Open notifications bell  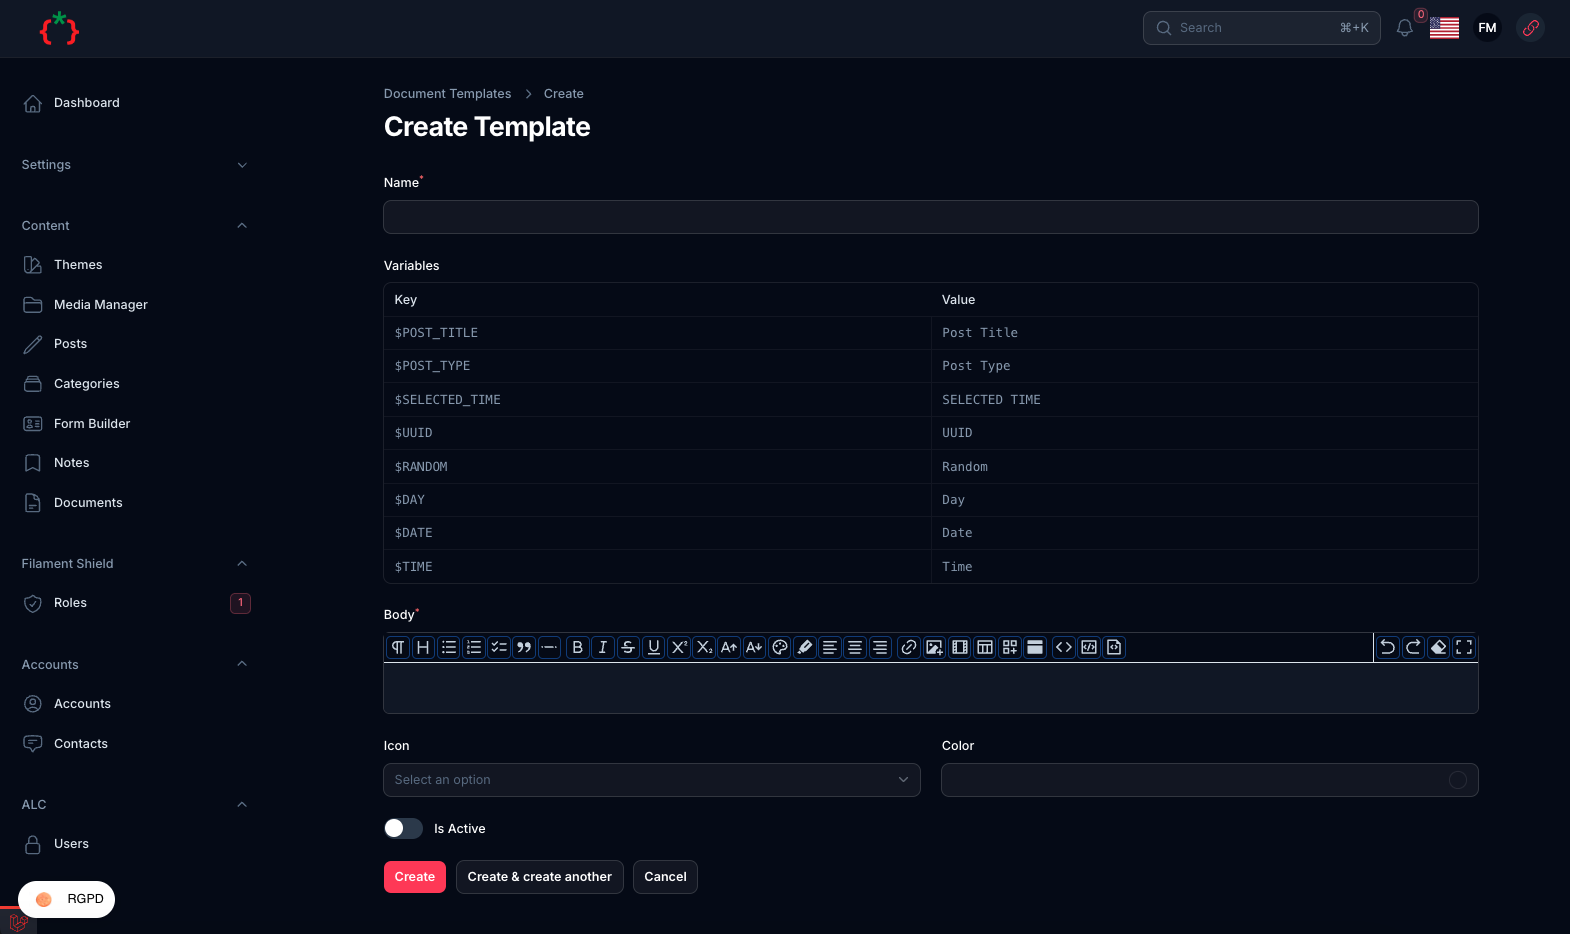click(x=1405, y=28)
